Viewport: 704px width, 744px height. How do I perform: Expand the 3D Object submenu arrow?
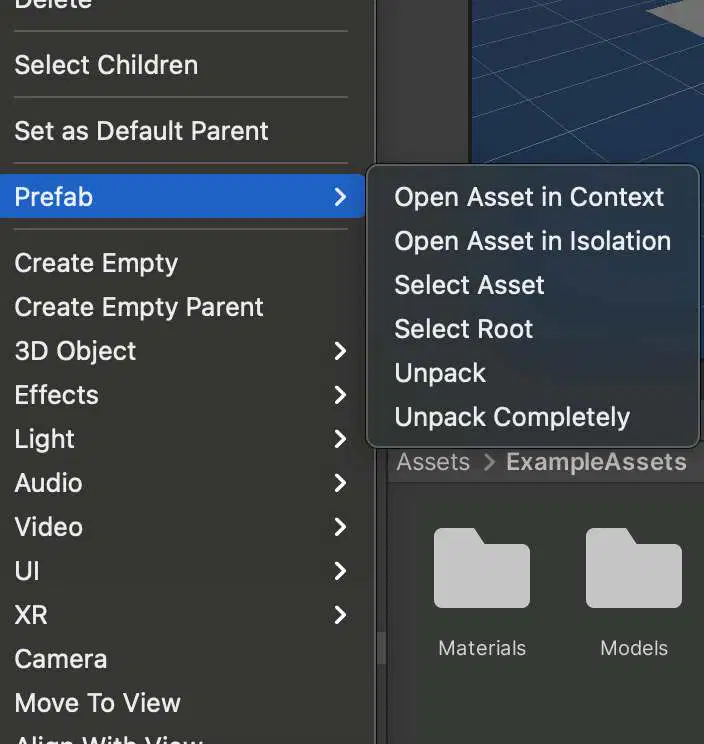coord(340,351)
